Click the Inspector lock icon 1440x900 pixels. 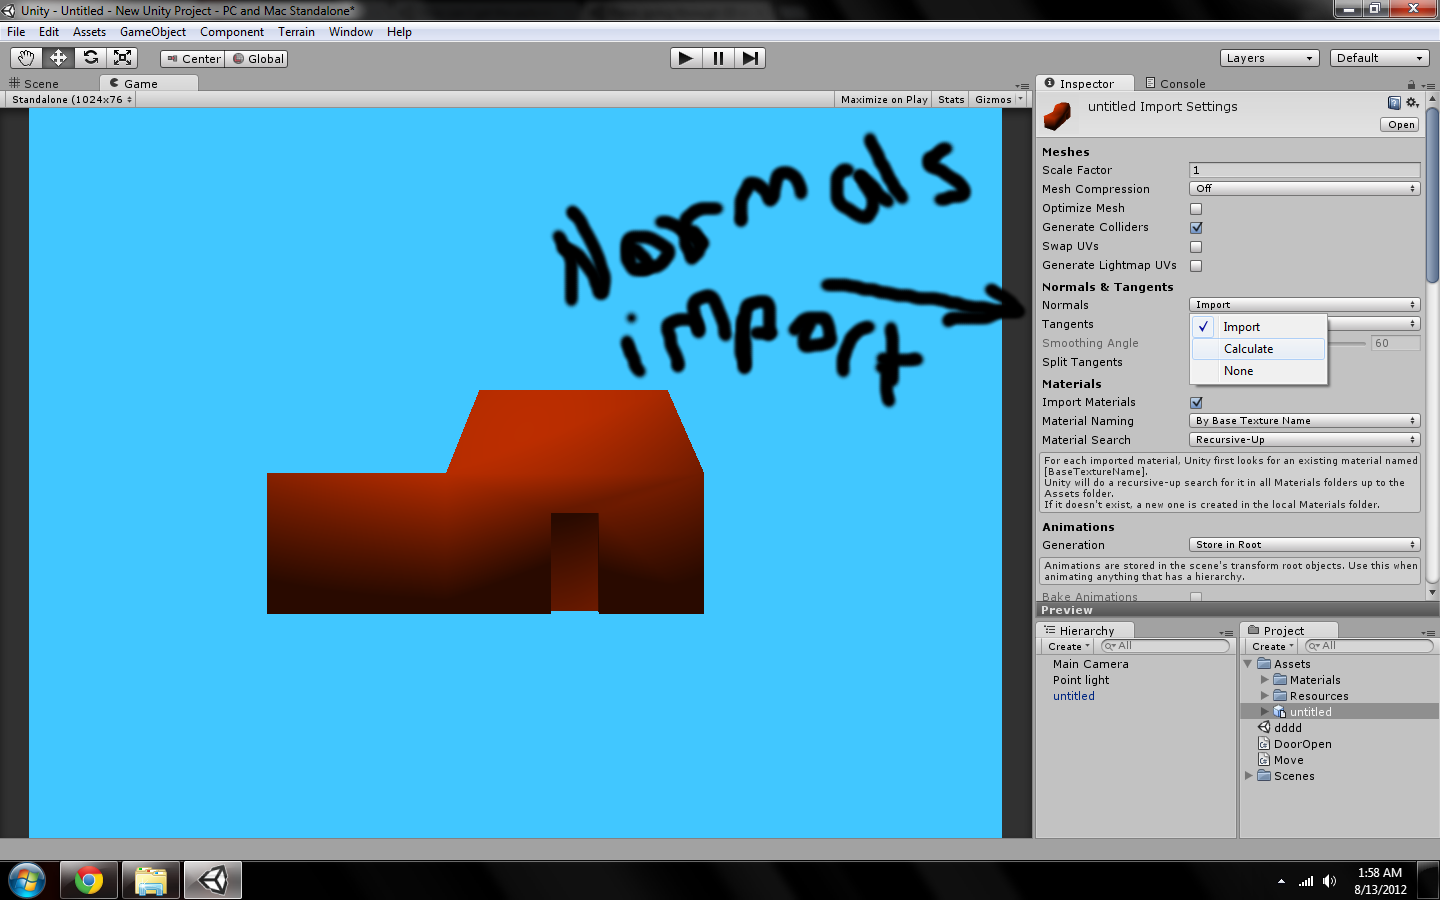click(x=1411, y=85)
